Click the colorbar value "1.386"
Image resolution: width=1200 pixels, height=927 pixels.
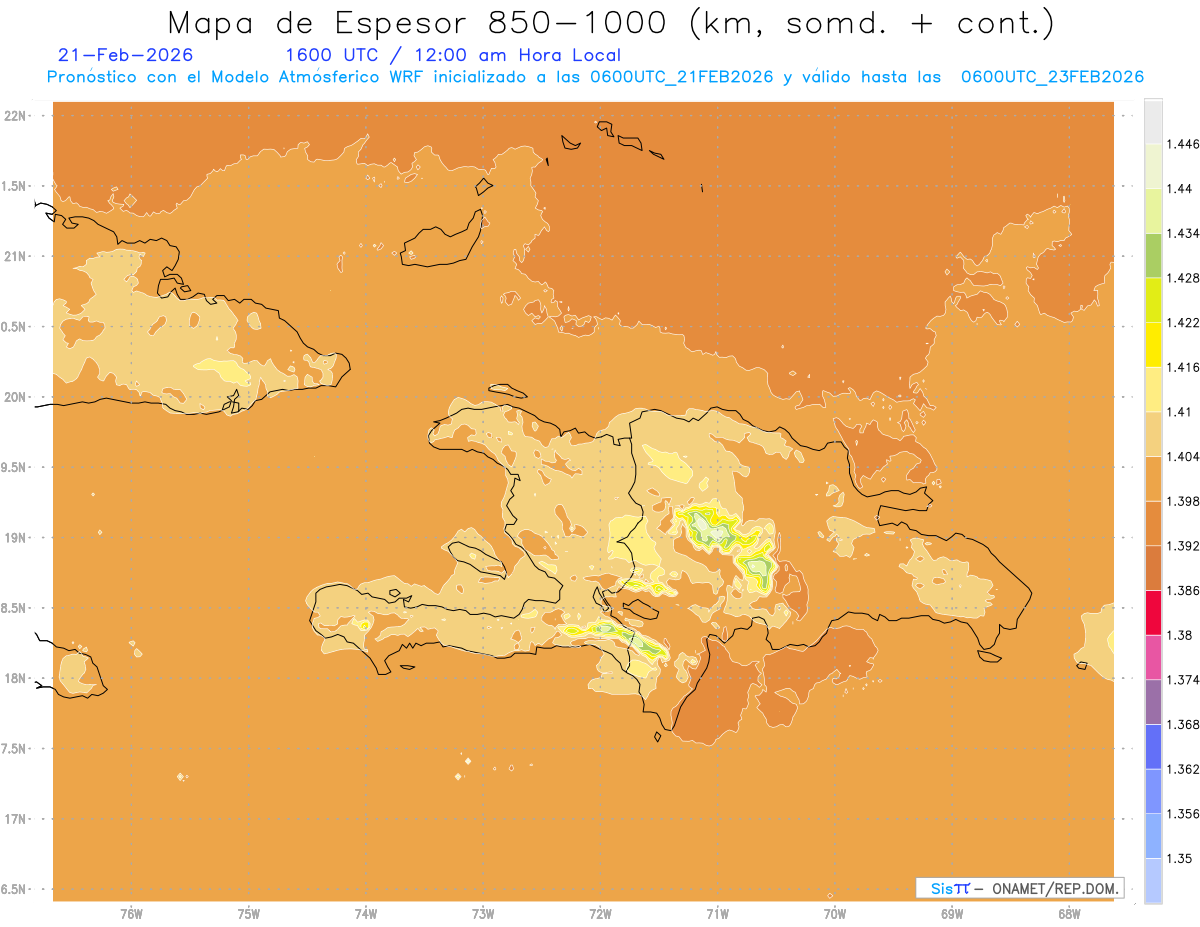[x=1183, y=591]
